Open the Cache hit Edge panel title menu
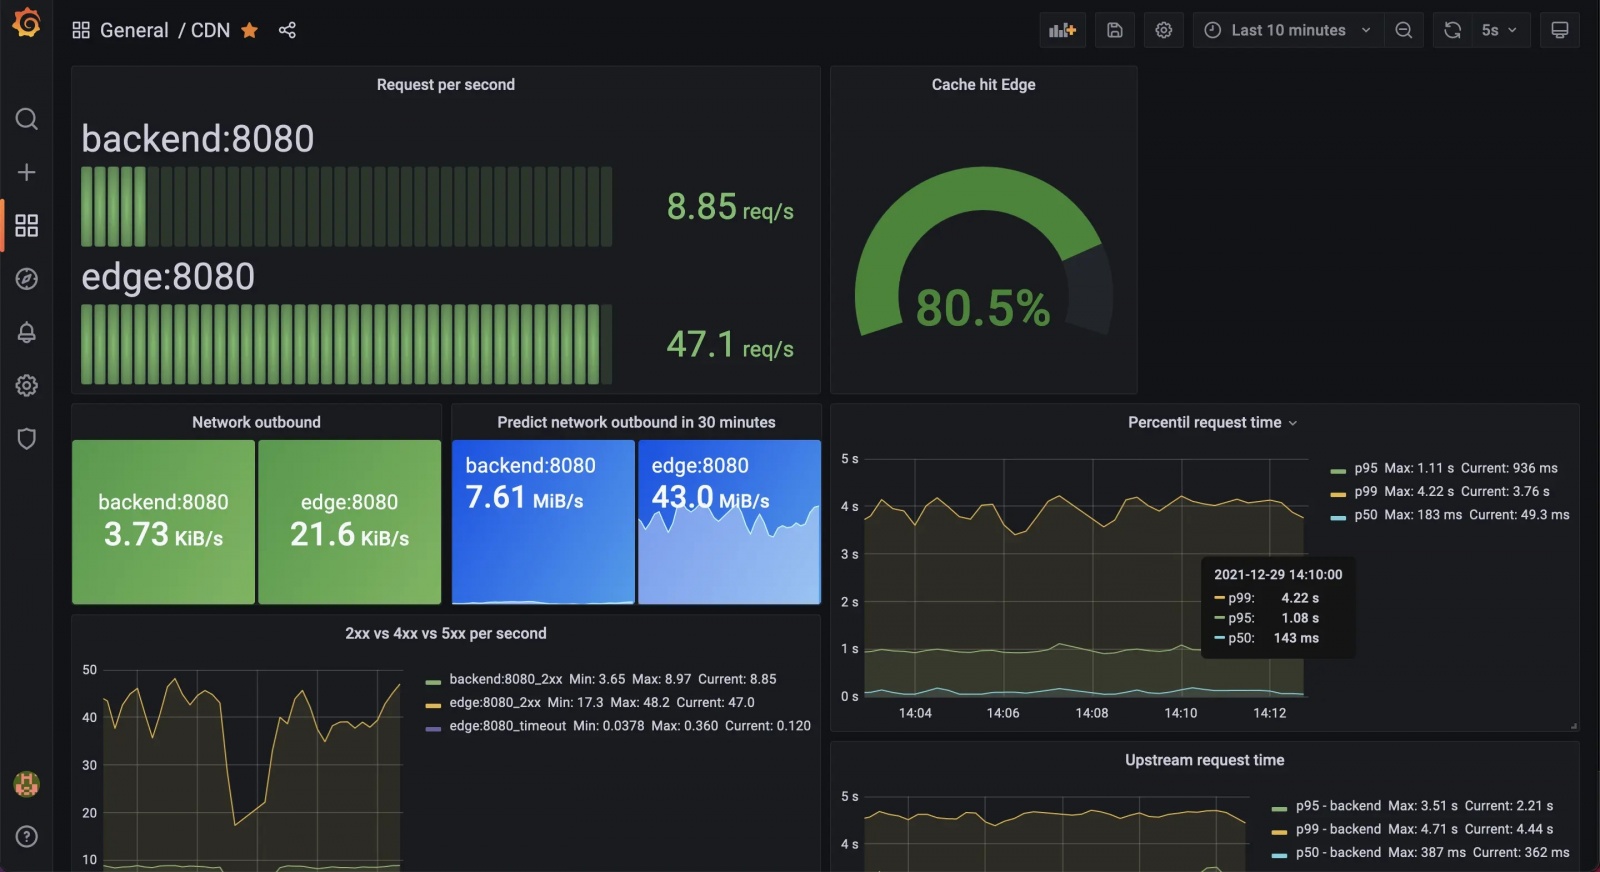The width and height of the screenshot is (1600, 872). tap(983, 85)
